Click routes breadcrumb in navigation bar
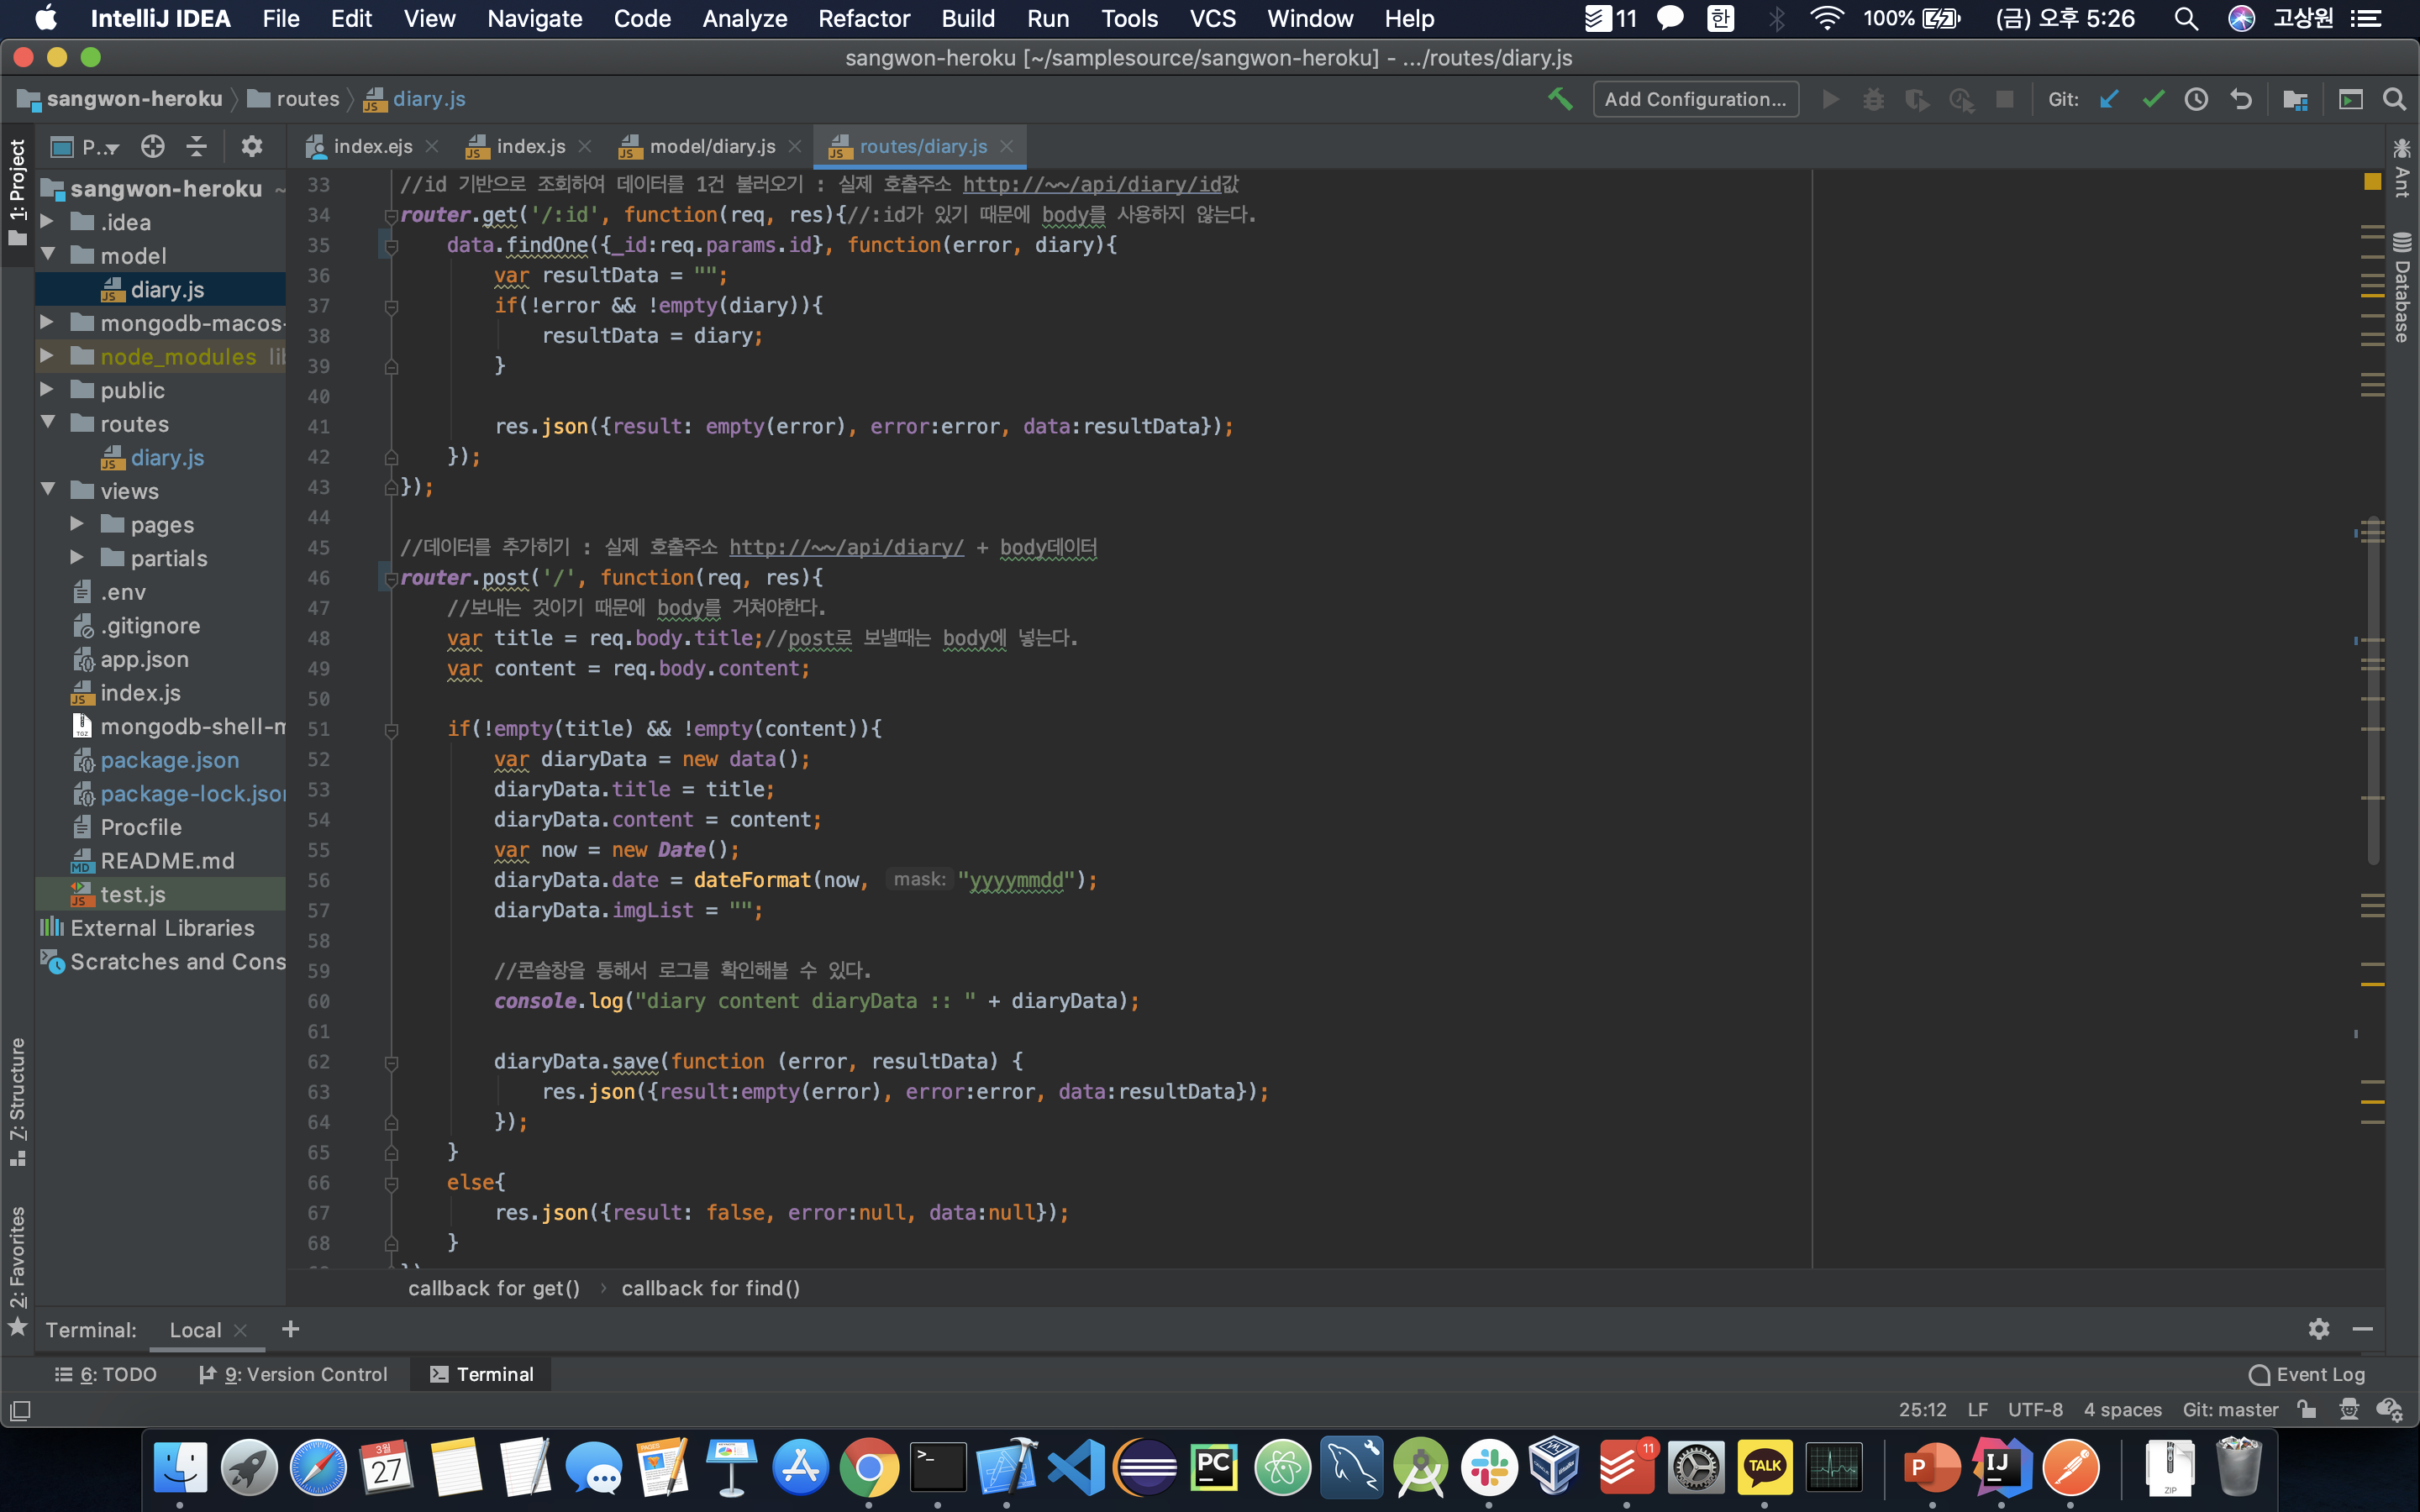 [295, 99]
